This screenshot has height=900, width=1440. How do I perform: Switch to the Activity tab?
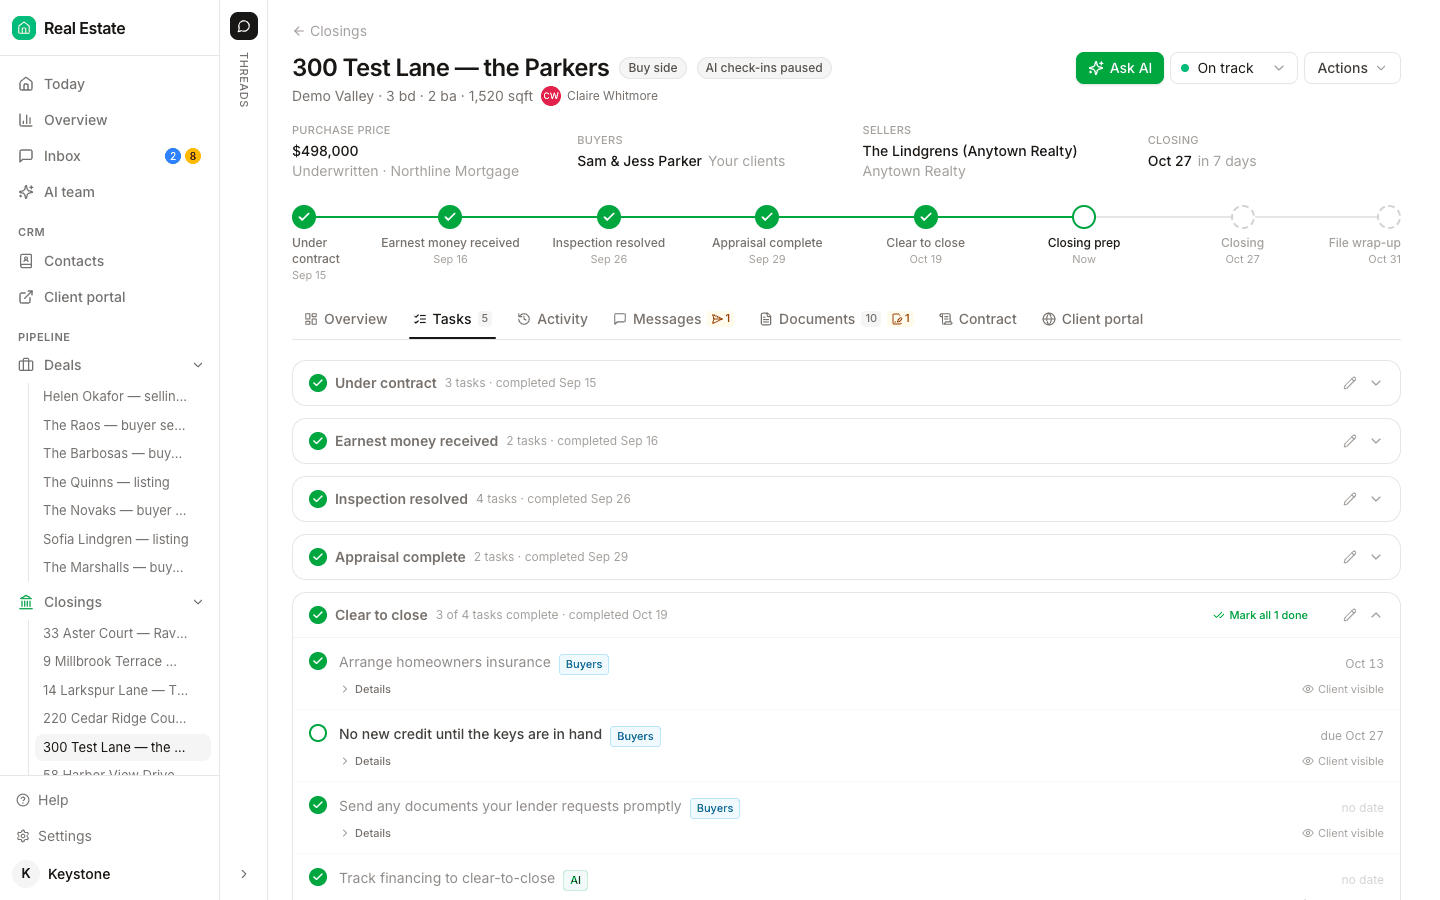(552, 319)
